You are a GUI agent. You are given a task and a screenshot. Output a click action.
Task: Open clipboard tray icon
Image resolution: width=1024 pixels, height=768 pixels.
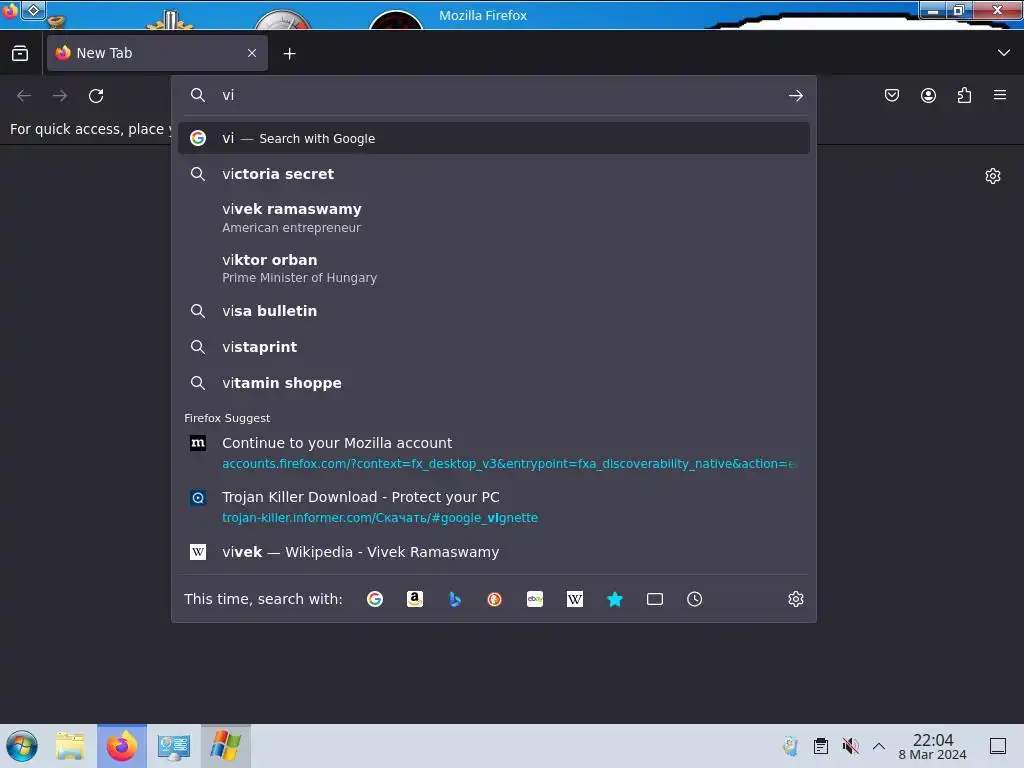[x=821, y=746]
